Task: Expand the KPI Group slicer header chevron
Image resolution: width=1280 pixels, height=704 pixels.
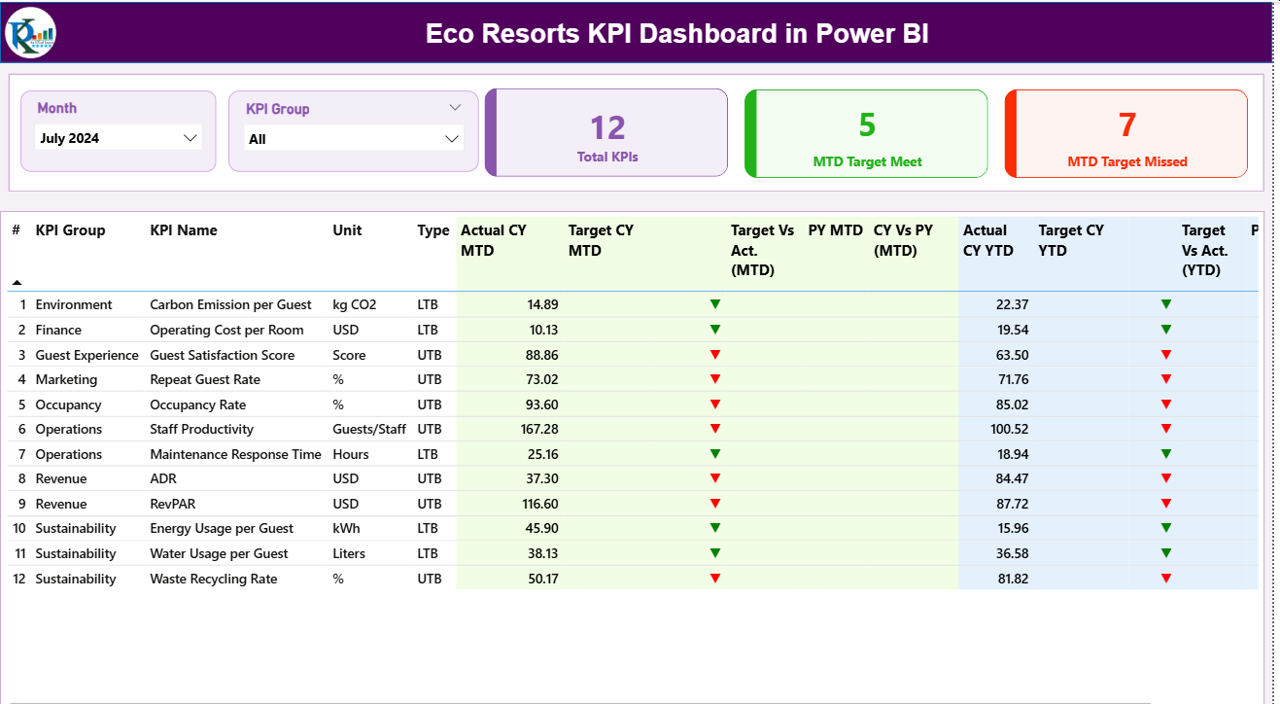Action: (x=456, y=107)
